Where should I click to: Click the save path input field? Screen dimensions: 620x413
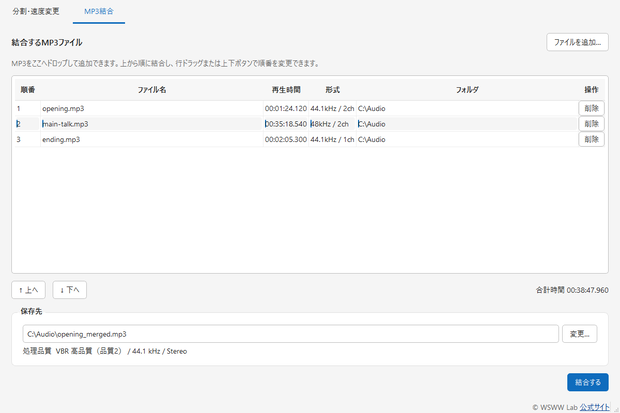[x=291, y=334]
